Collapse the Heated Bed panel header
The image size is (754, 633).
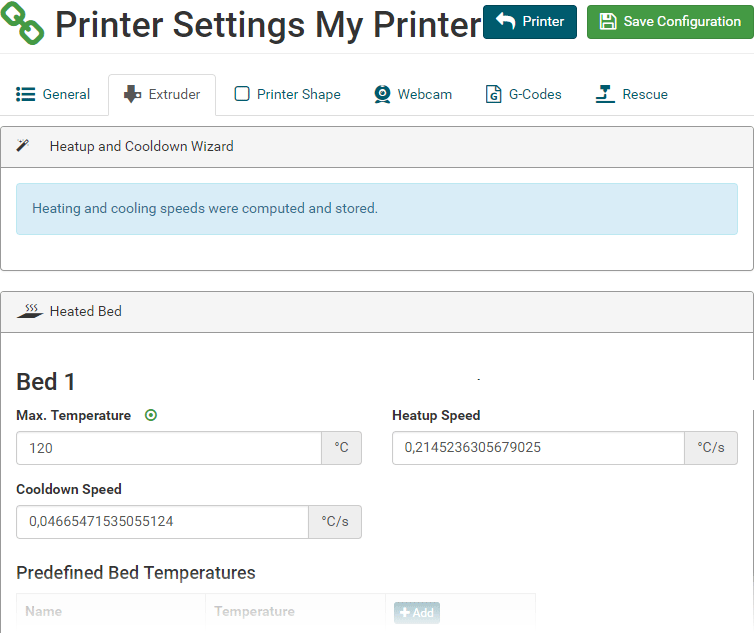(377, 312)
